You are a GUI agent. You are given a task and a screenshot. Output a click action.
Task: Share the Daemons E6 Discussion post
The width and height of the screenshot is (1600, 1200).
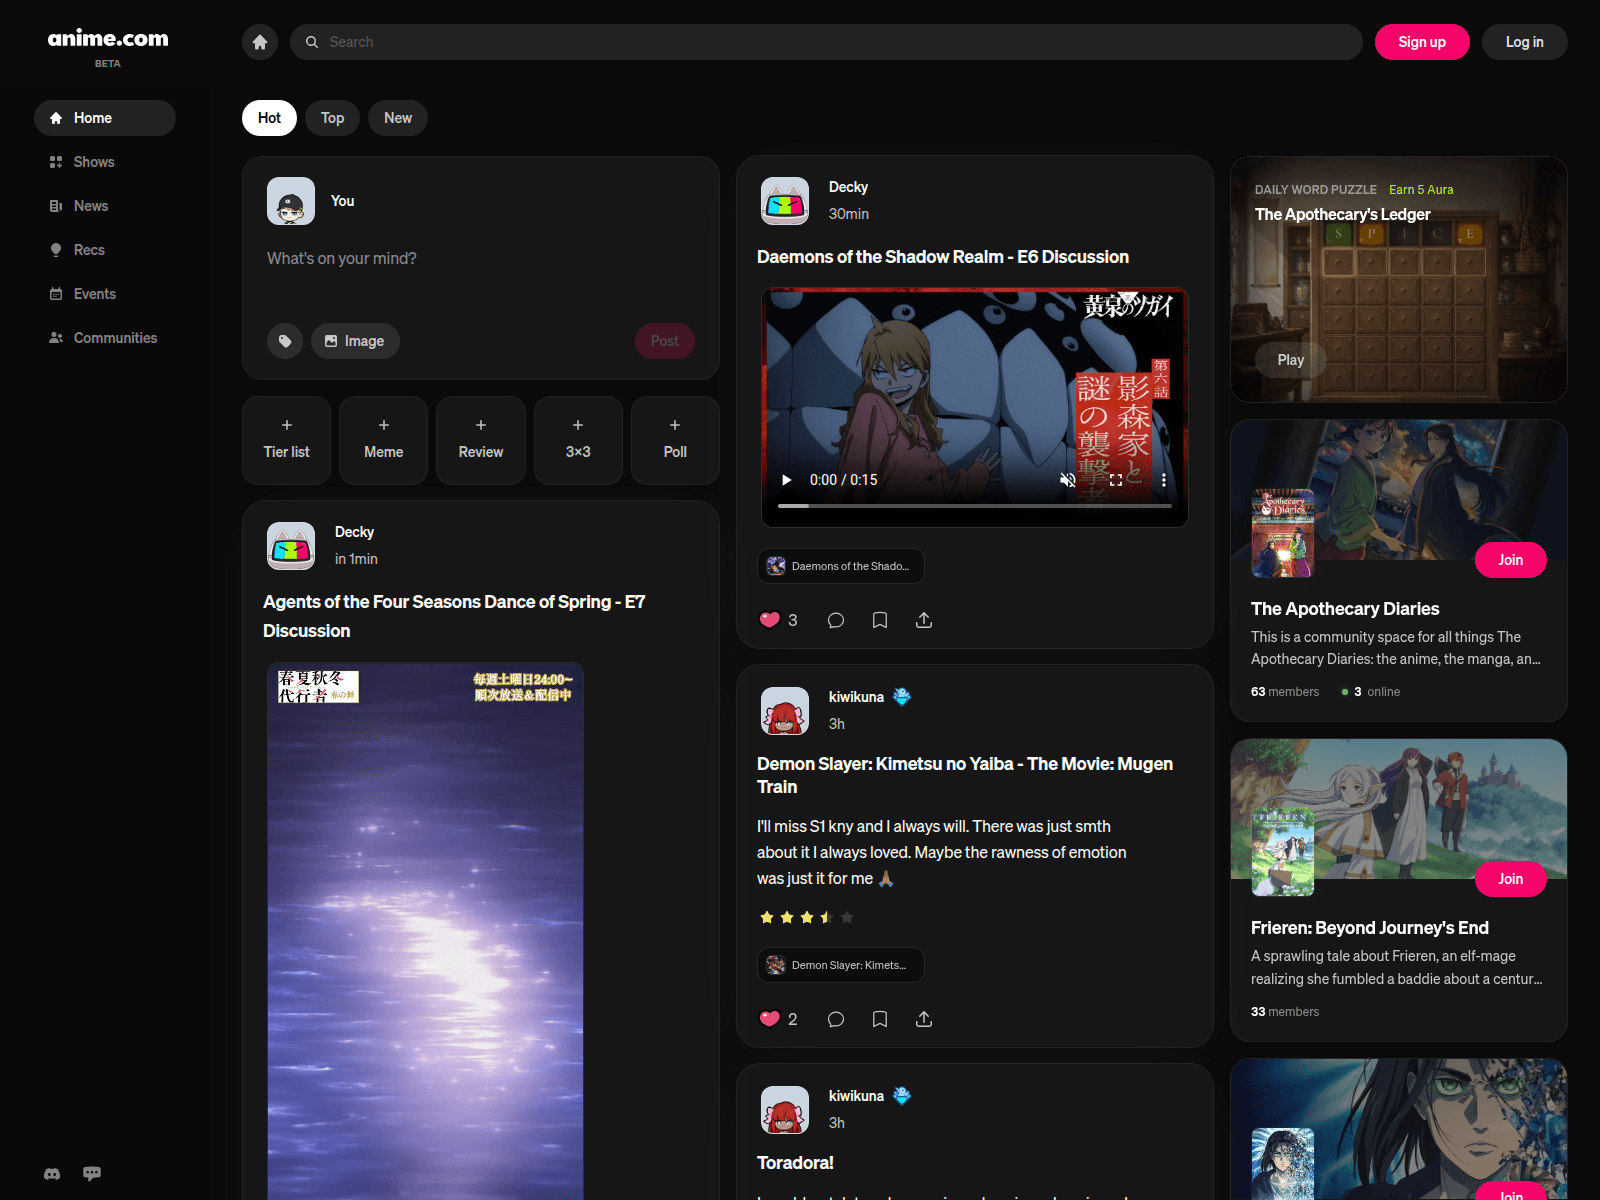coord(924,620)
